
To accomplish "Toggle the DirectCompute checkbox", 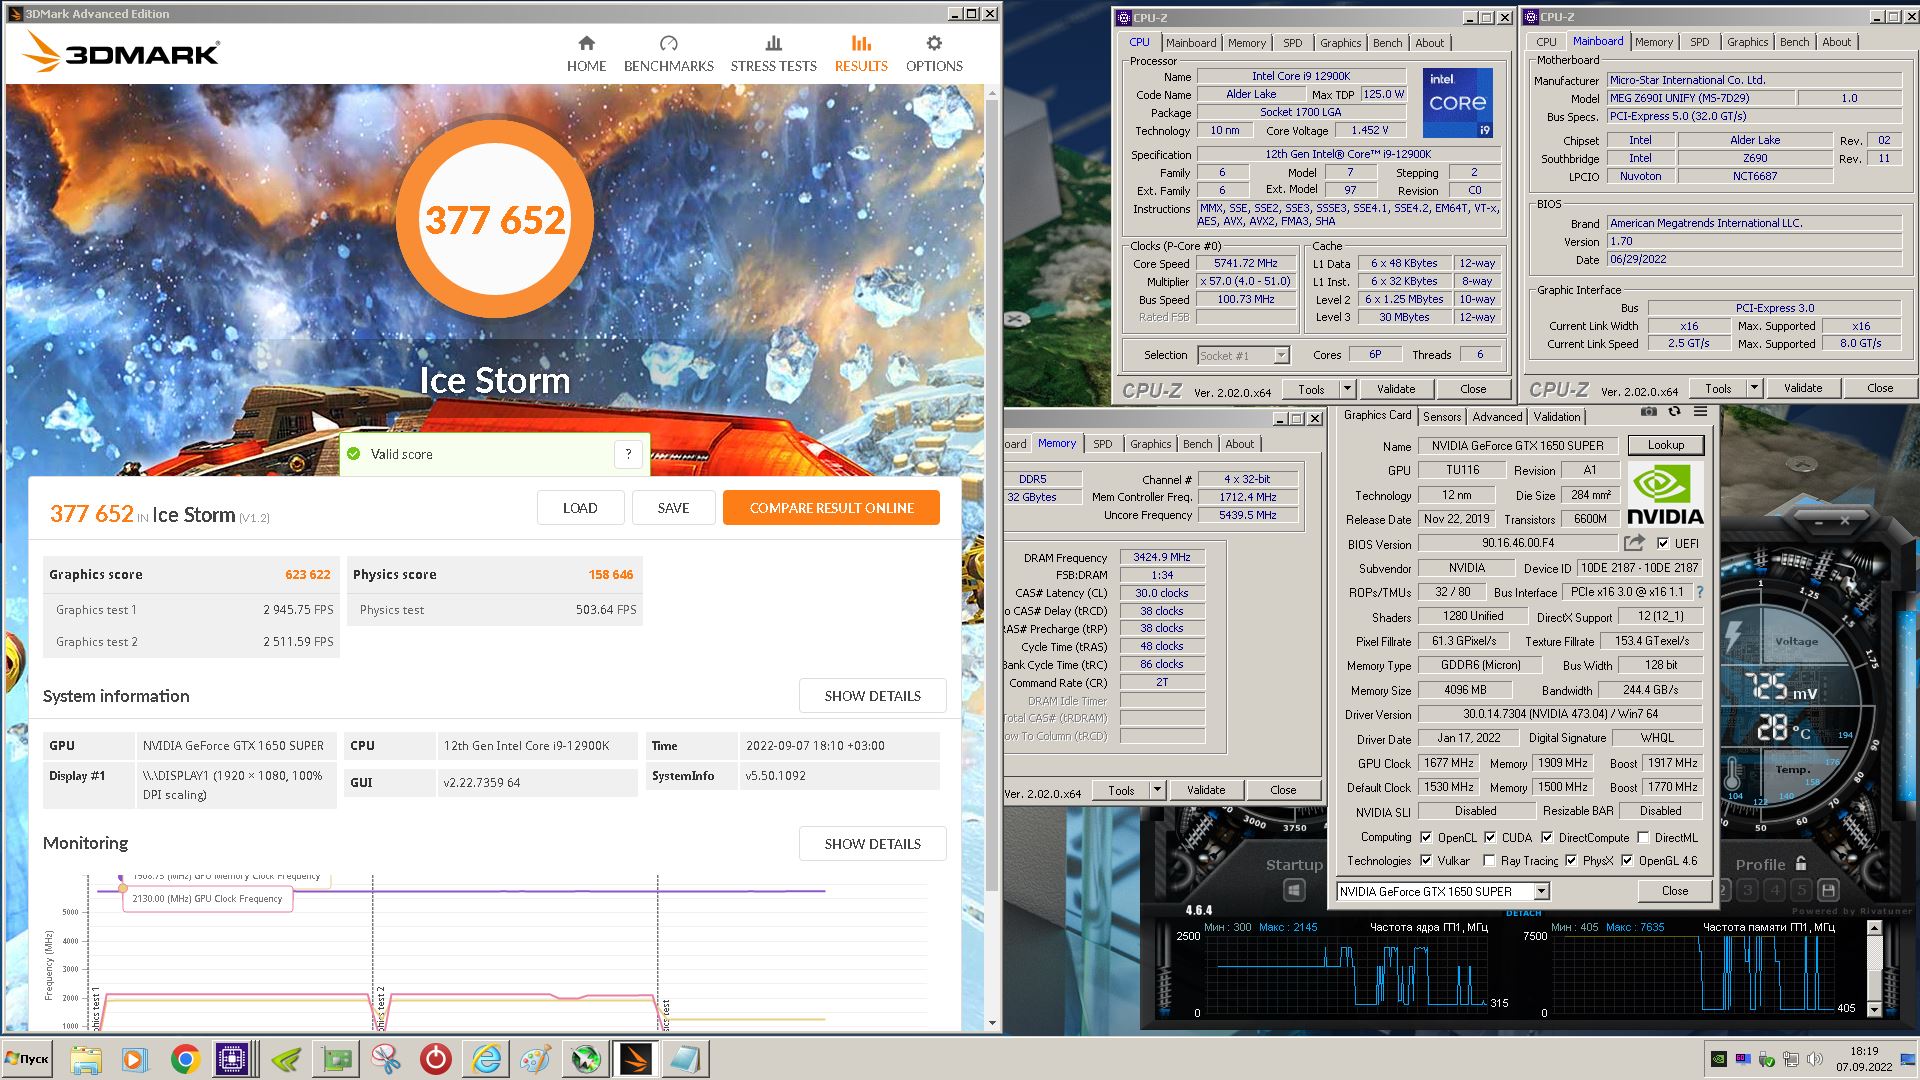I will pos(1547,837).
